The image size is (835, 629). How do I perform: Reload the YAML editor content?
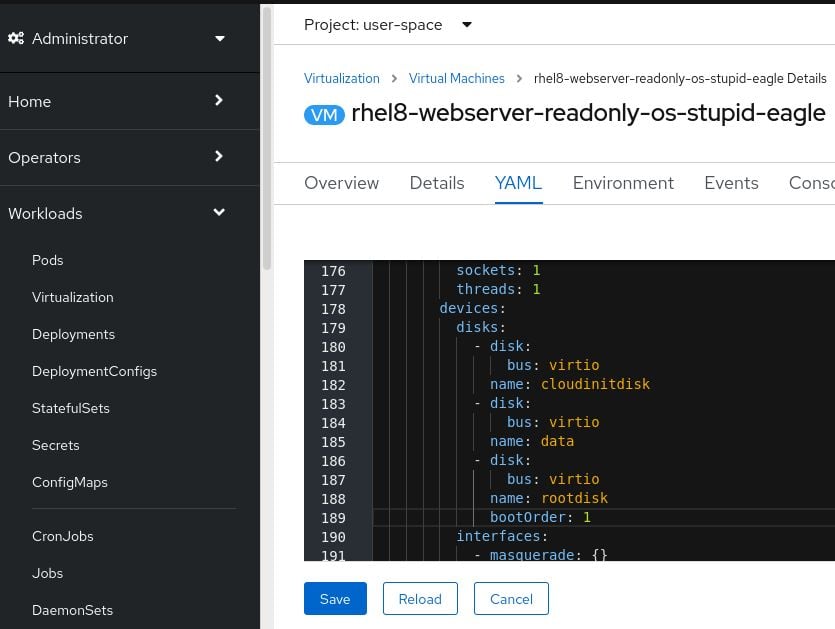pos(420,599)
